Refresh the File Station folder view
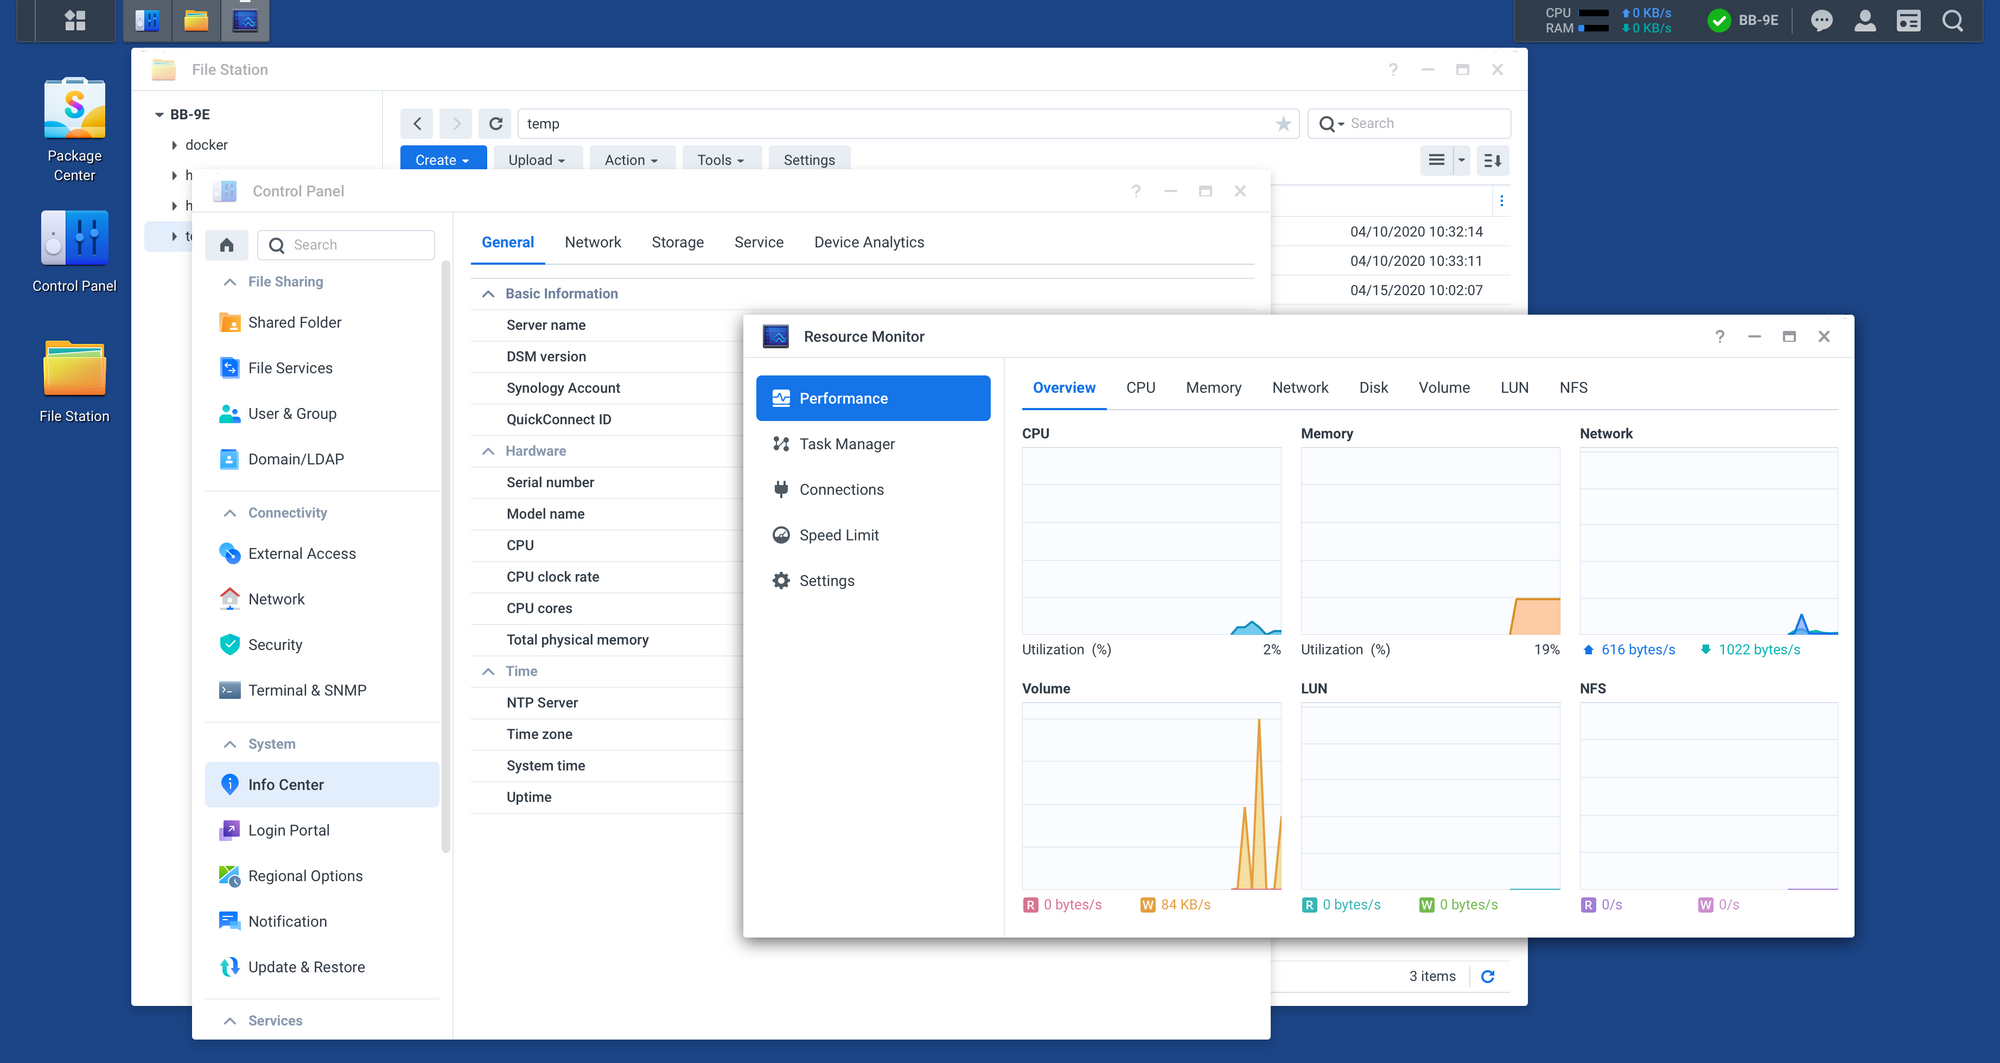Screen dimensions: 2000x1063 pos(496,124)
